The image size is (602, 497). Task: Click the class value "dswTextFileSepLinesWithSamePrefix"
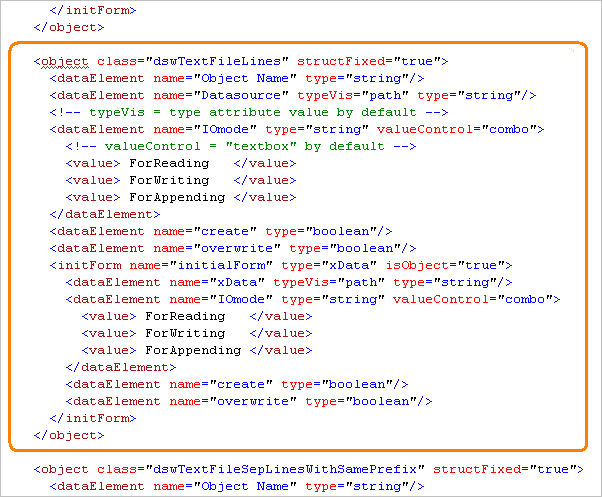[285, 469]
